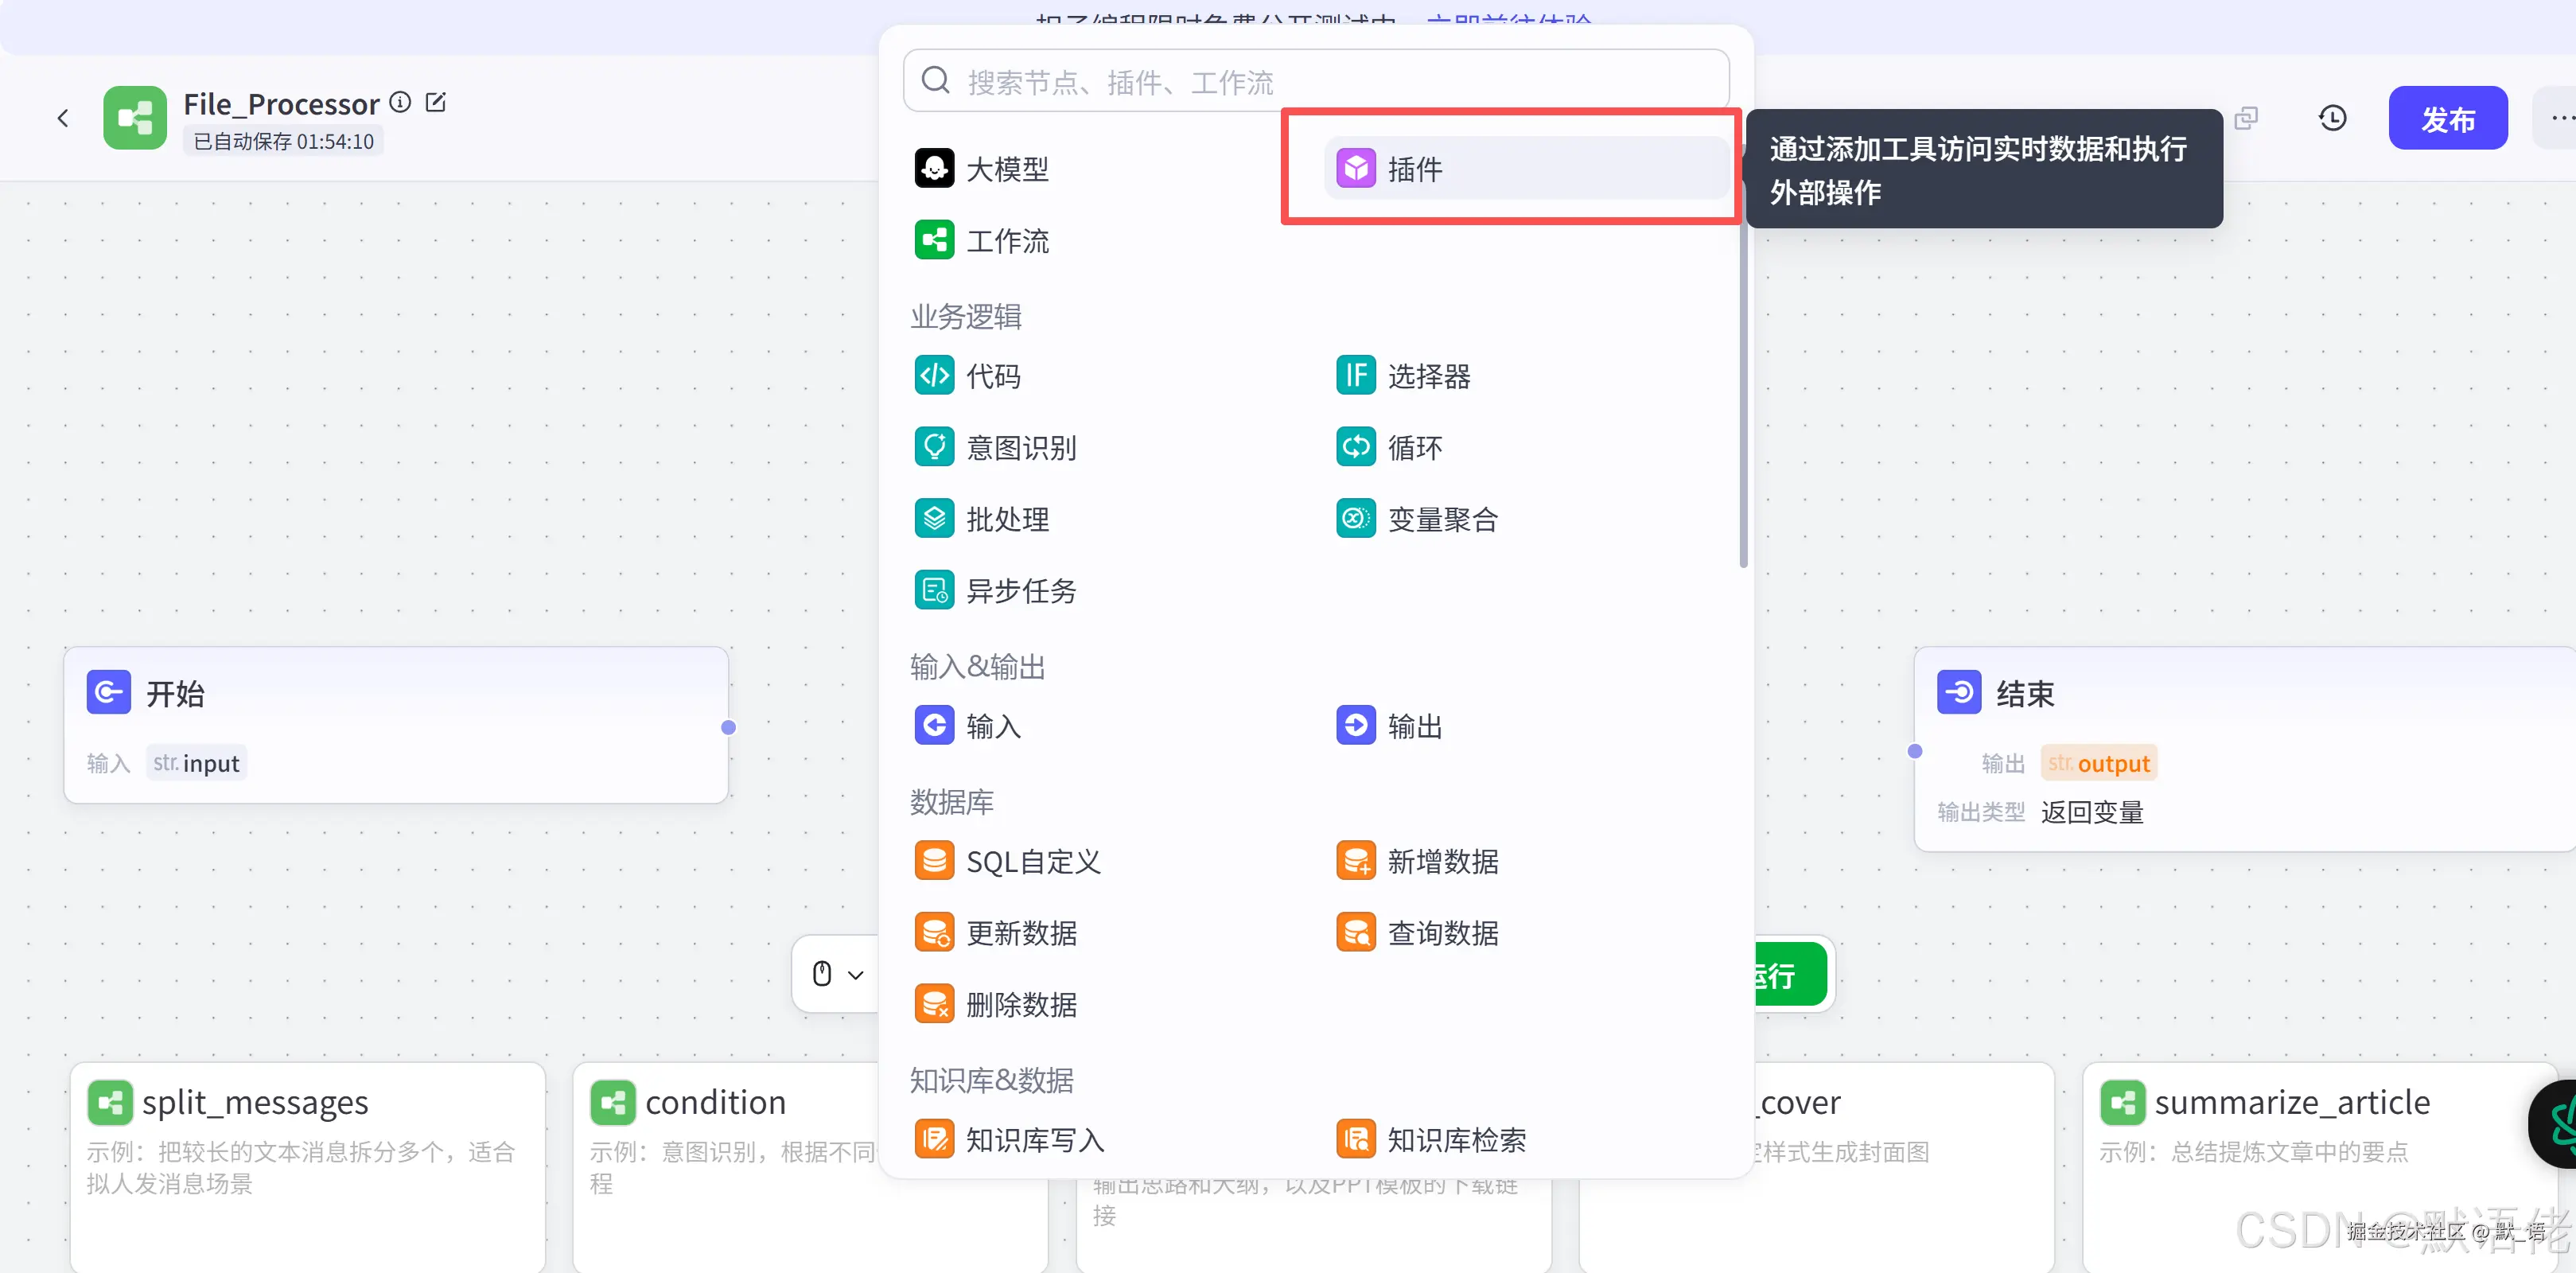
Task: Add a 大模型 large model node
Action: click(1007, 168)
